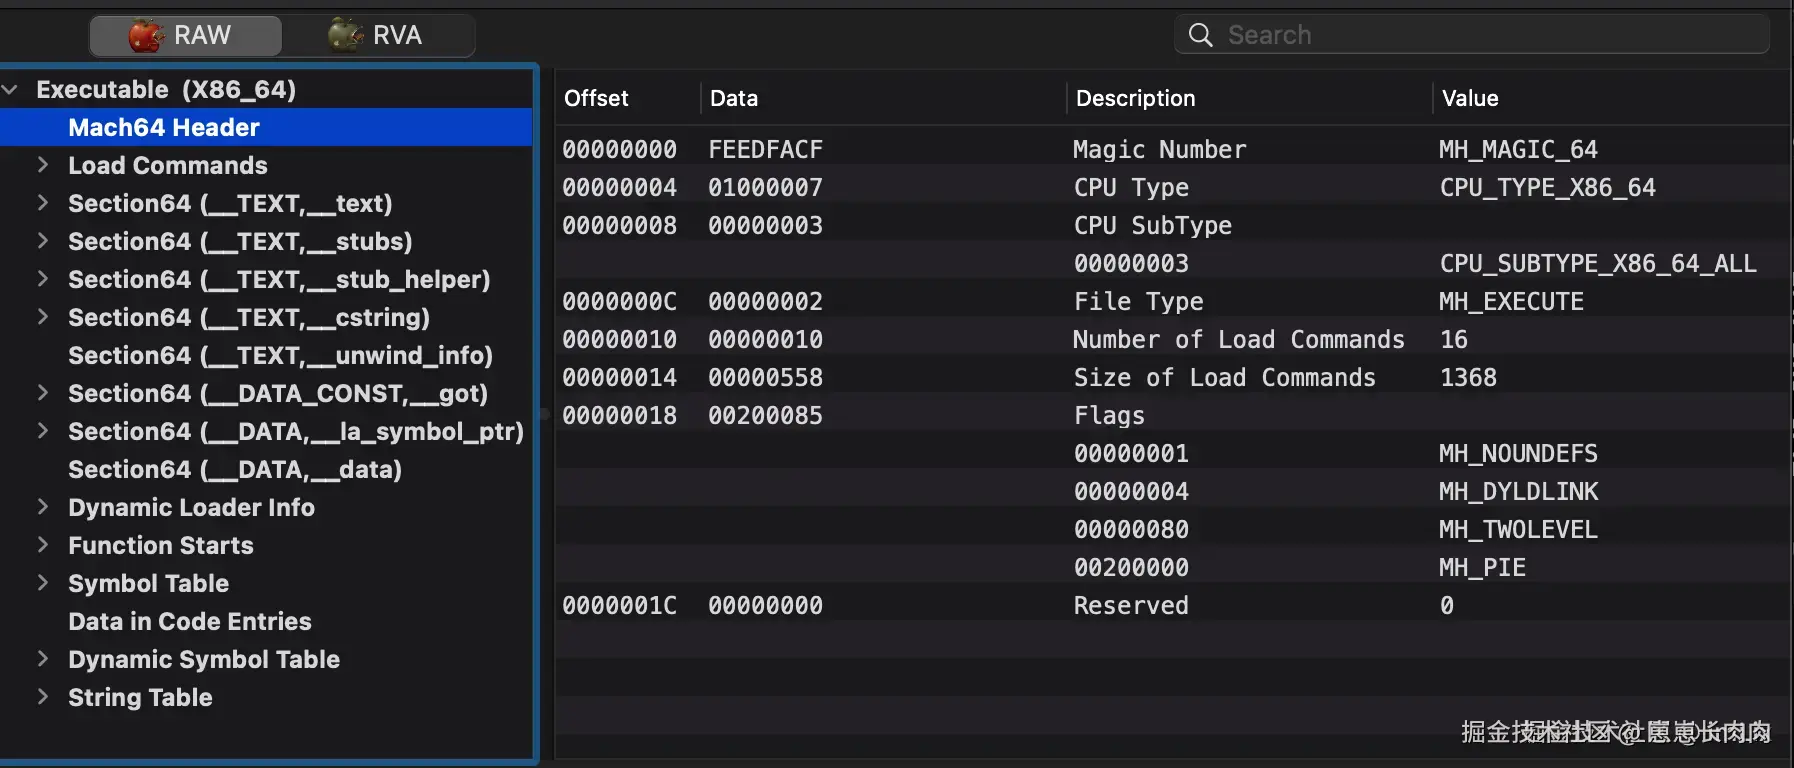Expand the Symbol Table chevron
Image resolution: width=1794 pixels, height=768 pixels.
pos(43,583)
